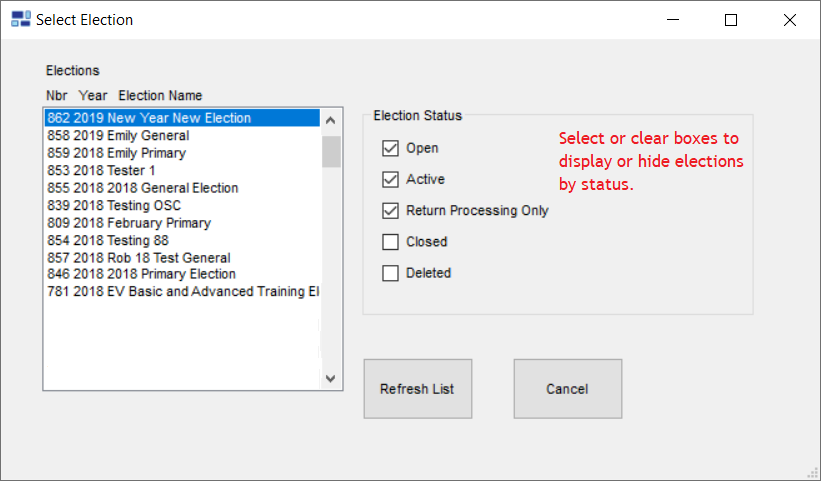Click the Refresh List button

pyautogui.click(x=418, y=389)
